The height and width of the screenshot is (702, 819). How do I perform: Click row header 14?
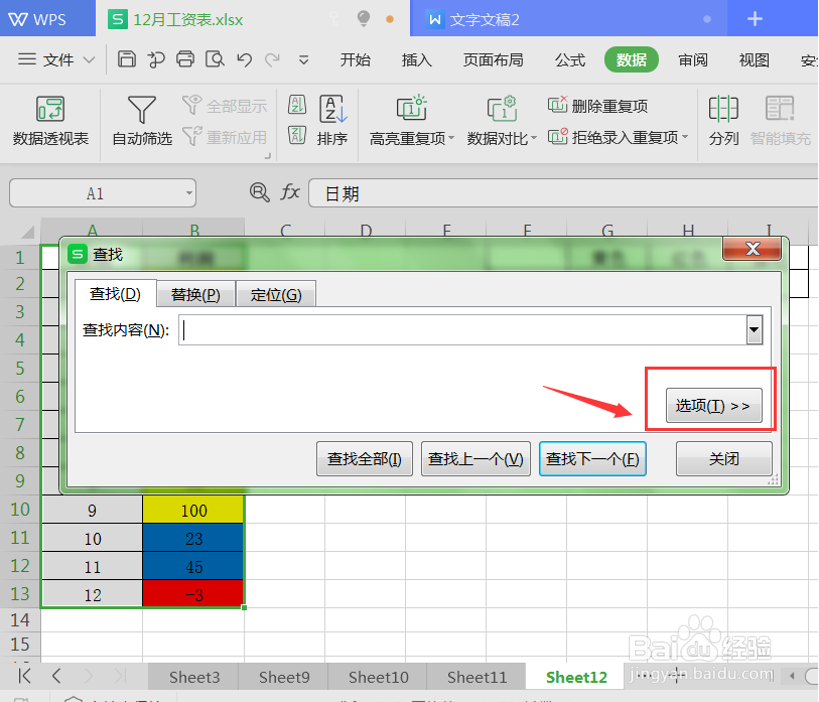(x=20, y=620)
